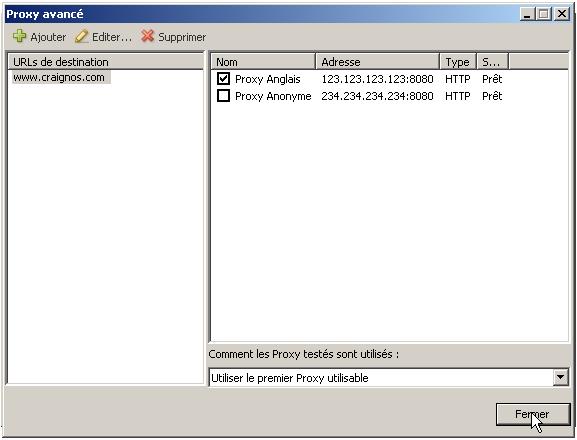Select the 'Utiliser le premier Proxy utilisable' combo box
Viewport: 577px width, 440px height.
click(389, 377)
